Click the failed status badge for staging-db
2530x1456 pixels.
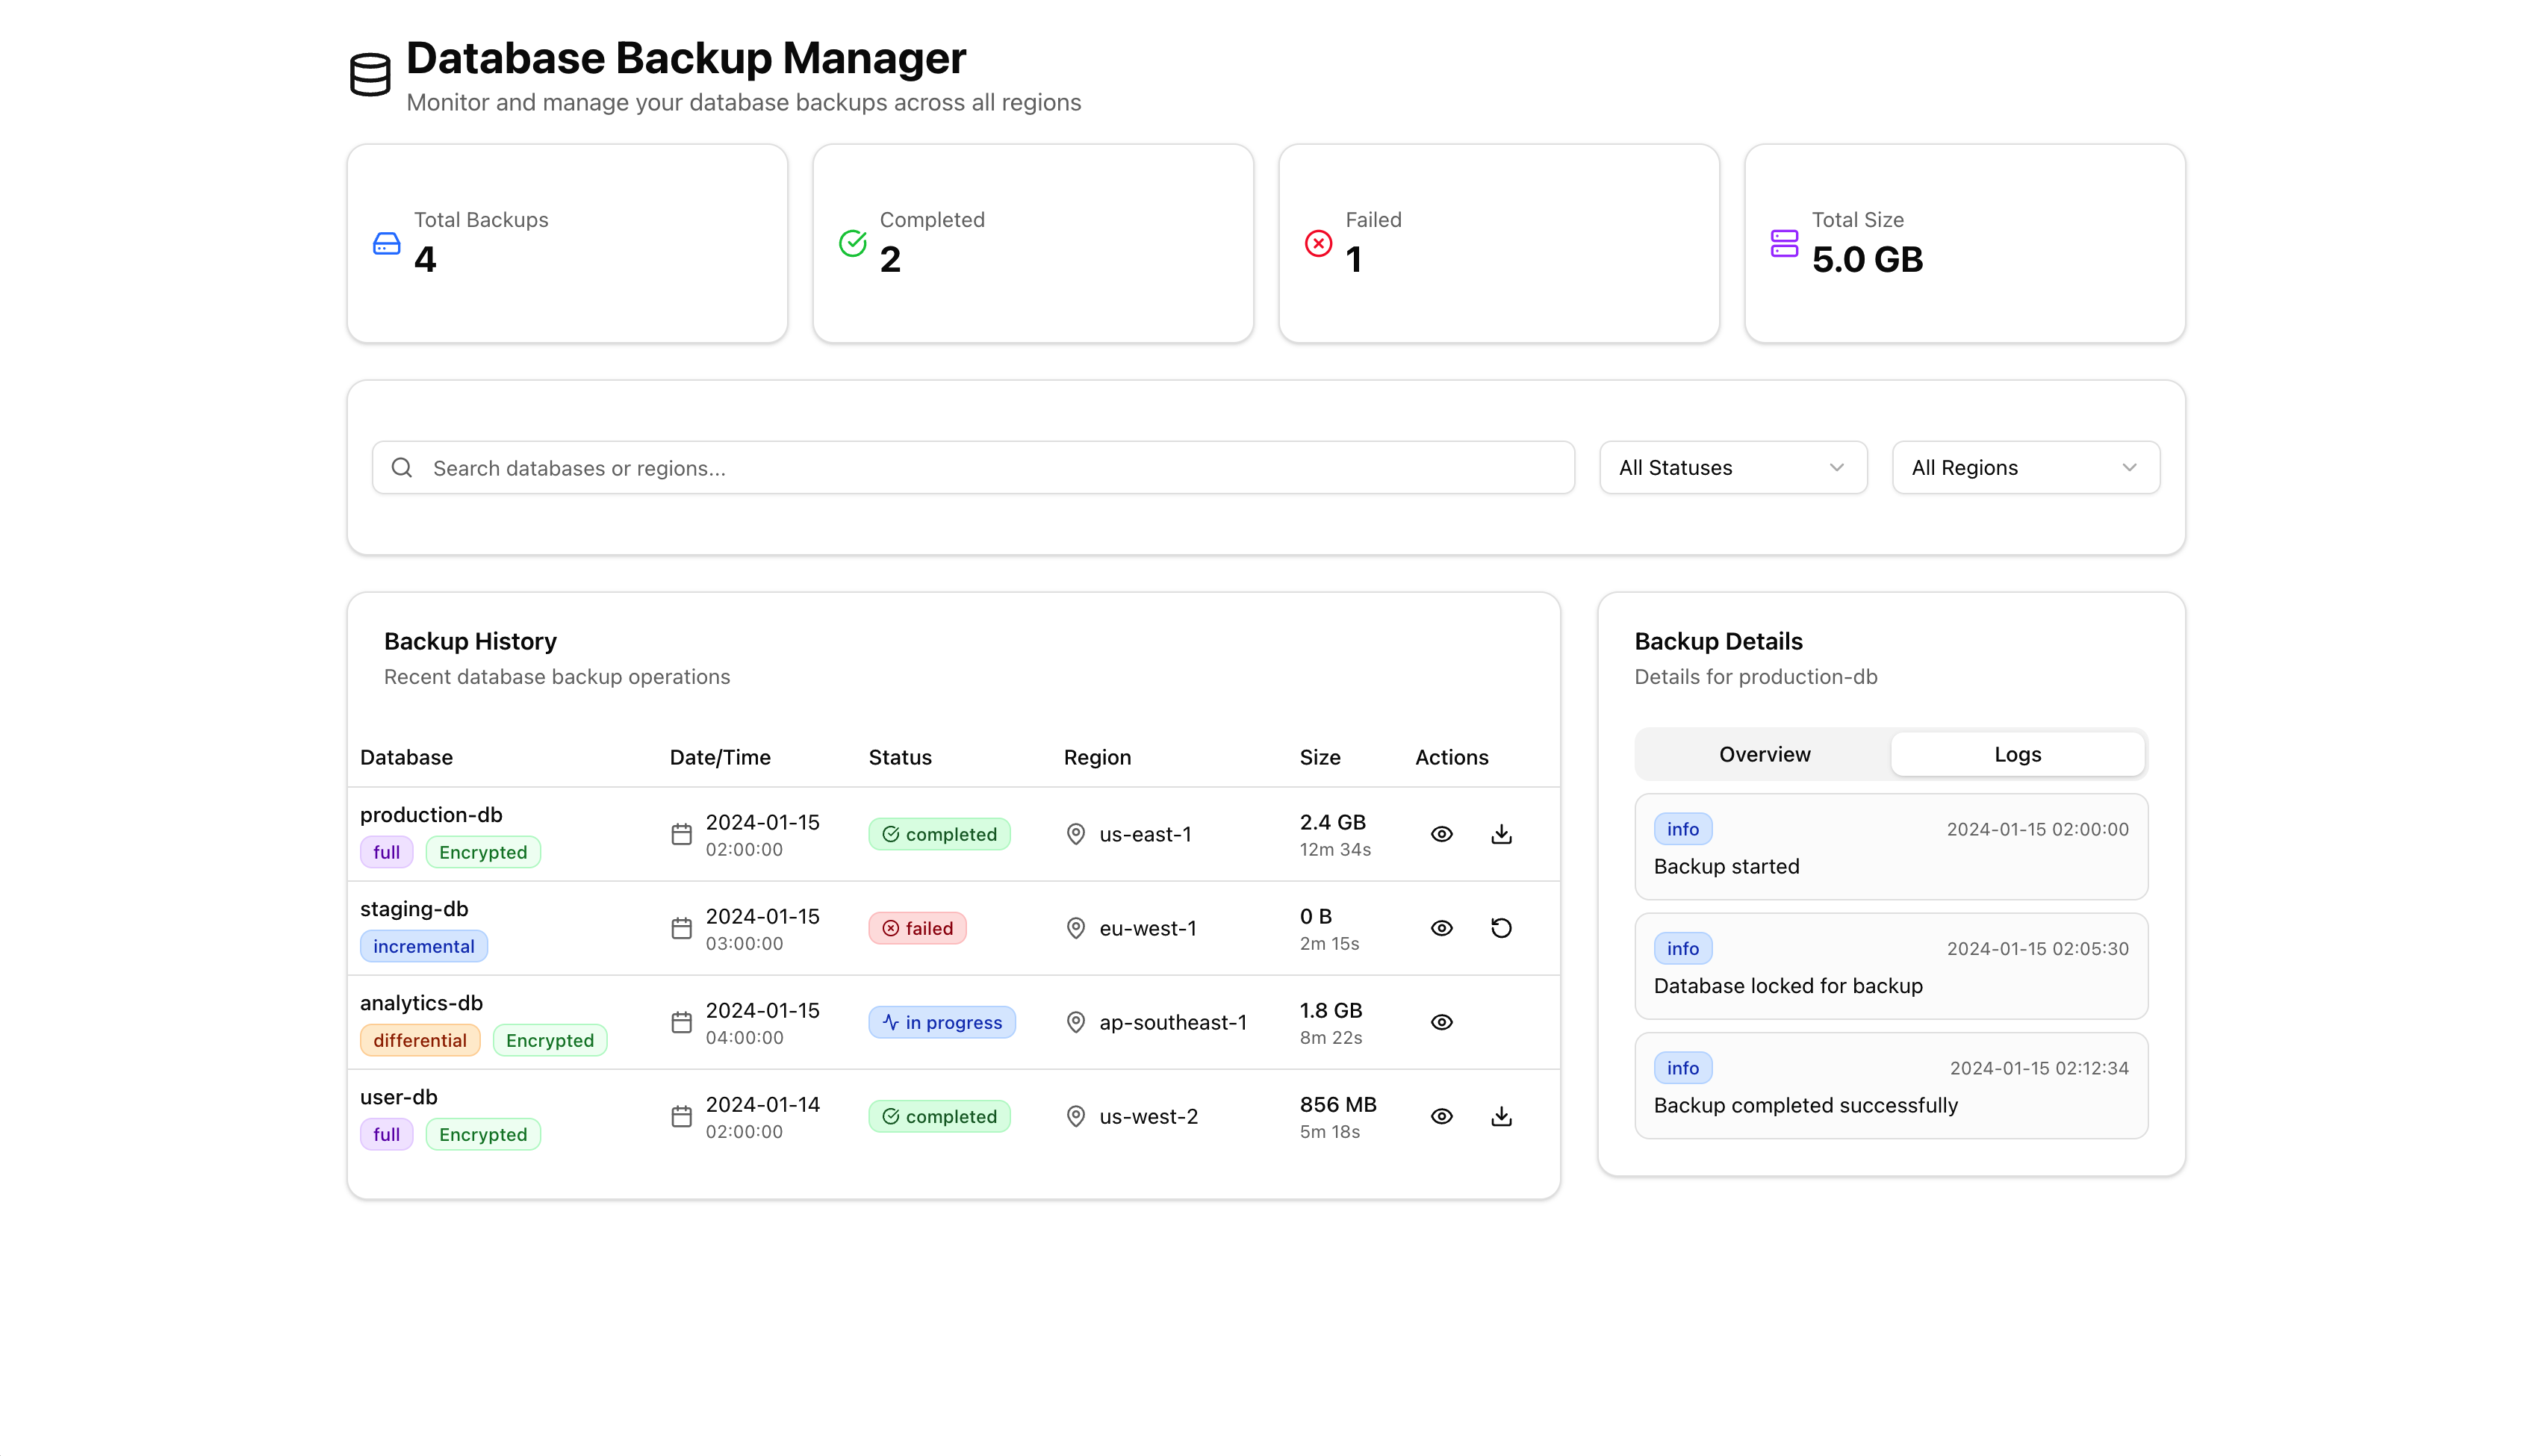917,928
